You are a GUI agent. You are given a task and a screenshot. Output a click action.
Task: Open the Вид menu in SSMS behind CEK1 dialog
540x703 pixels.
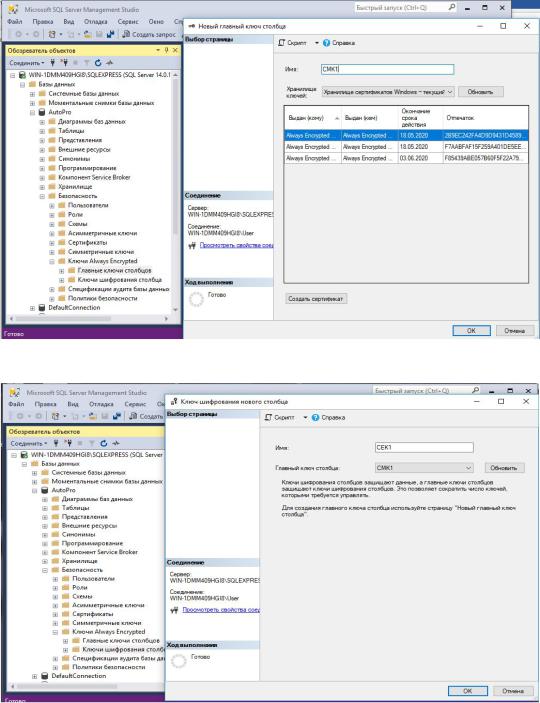coord(73,404)
